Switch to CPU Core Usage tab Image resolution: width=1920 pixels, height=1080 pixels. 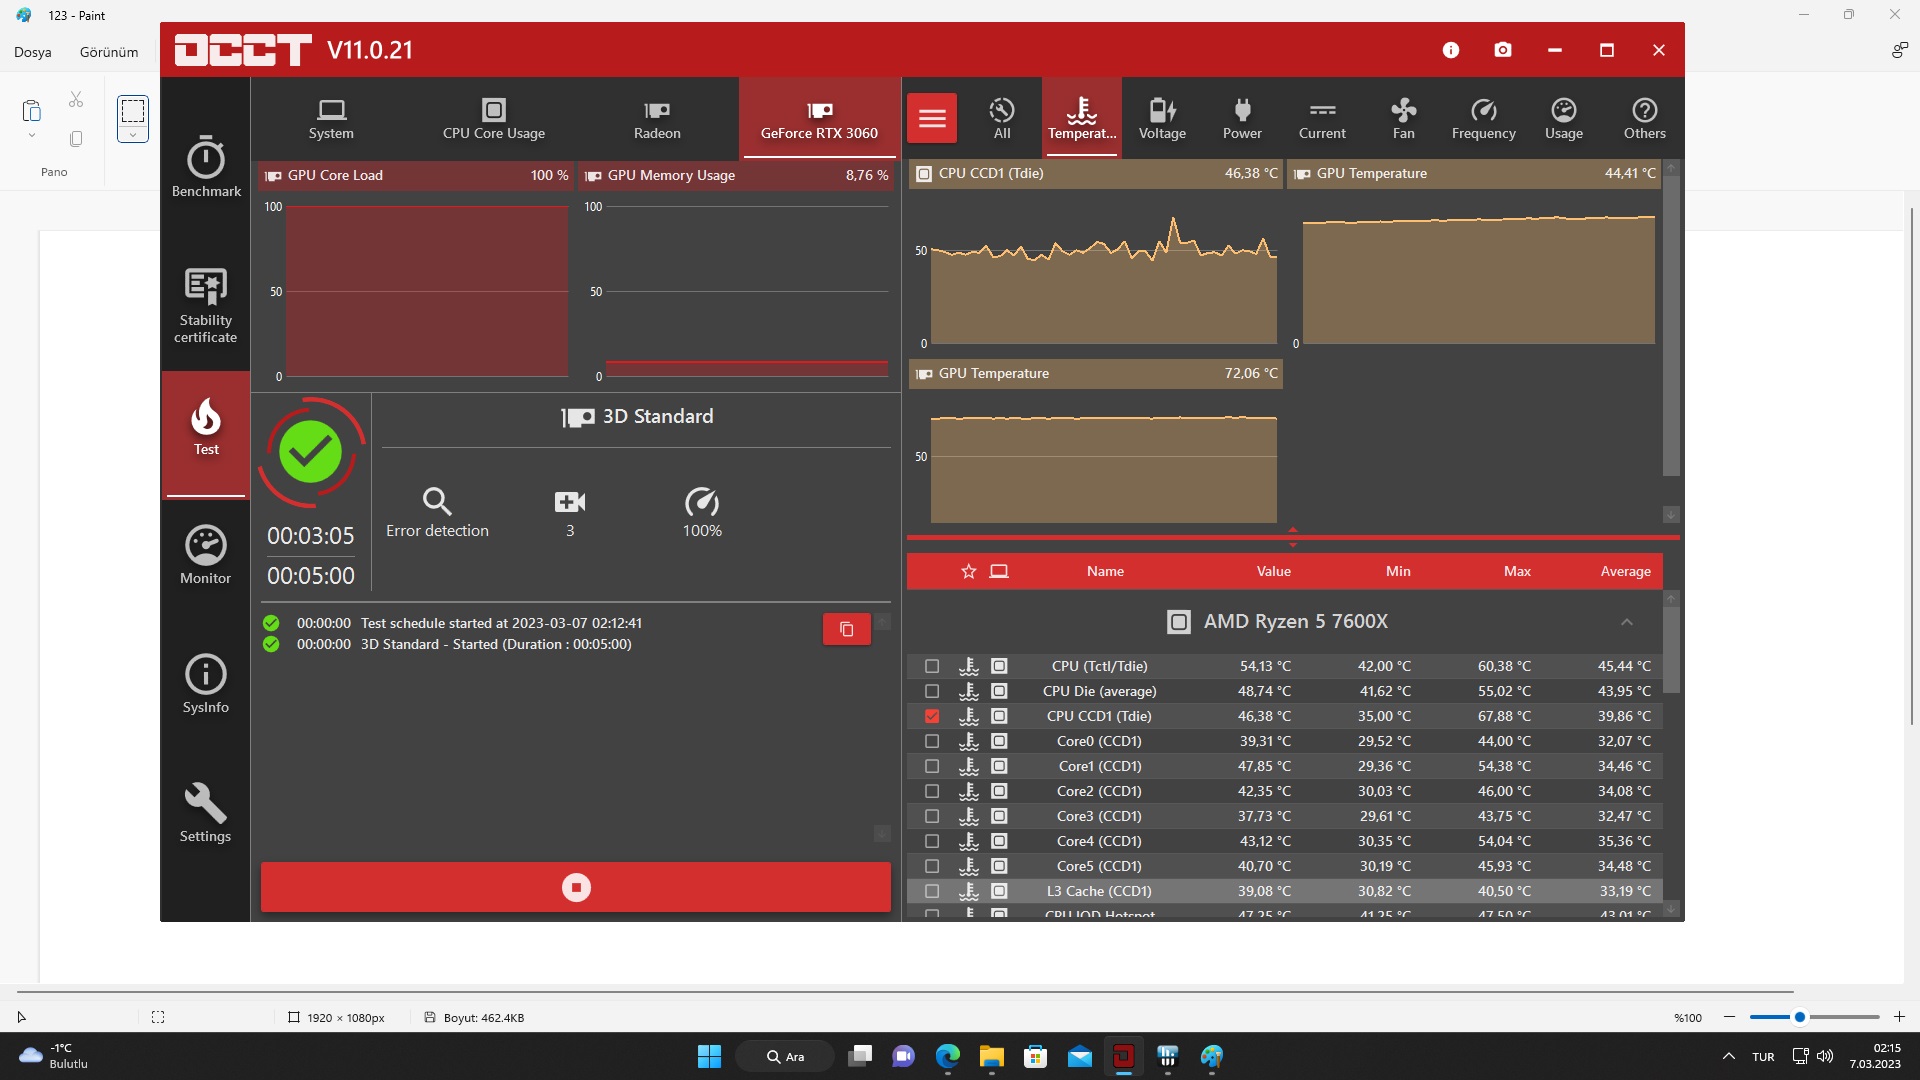(494, 118)
